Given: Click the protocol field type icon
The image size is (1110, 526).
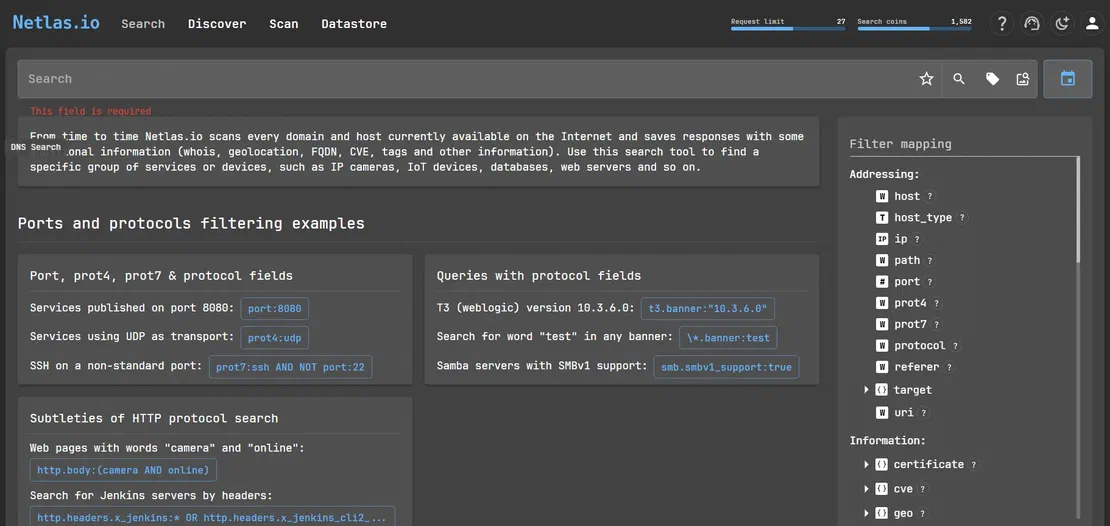Looking at the screenshot, I should pyautogui.click(x=882, y=345).
